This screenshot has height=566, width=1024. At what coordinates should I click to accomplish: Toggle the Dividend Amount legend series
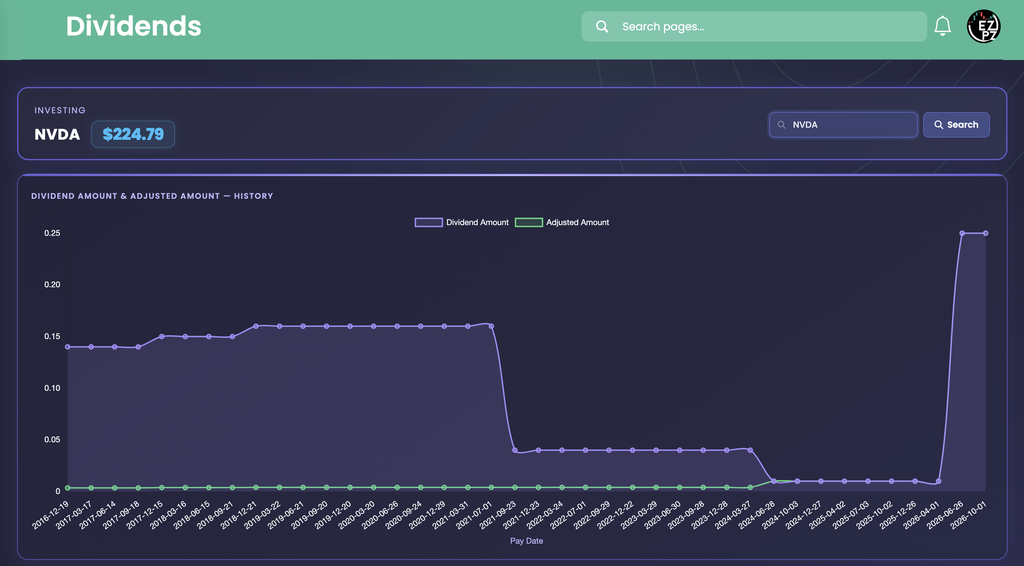[x=462, y=222]
